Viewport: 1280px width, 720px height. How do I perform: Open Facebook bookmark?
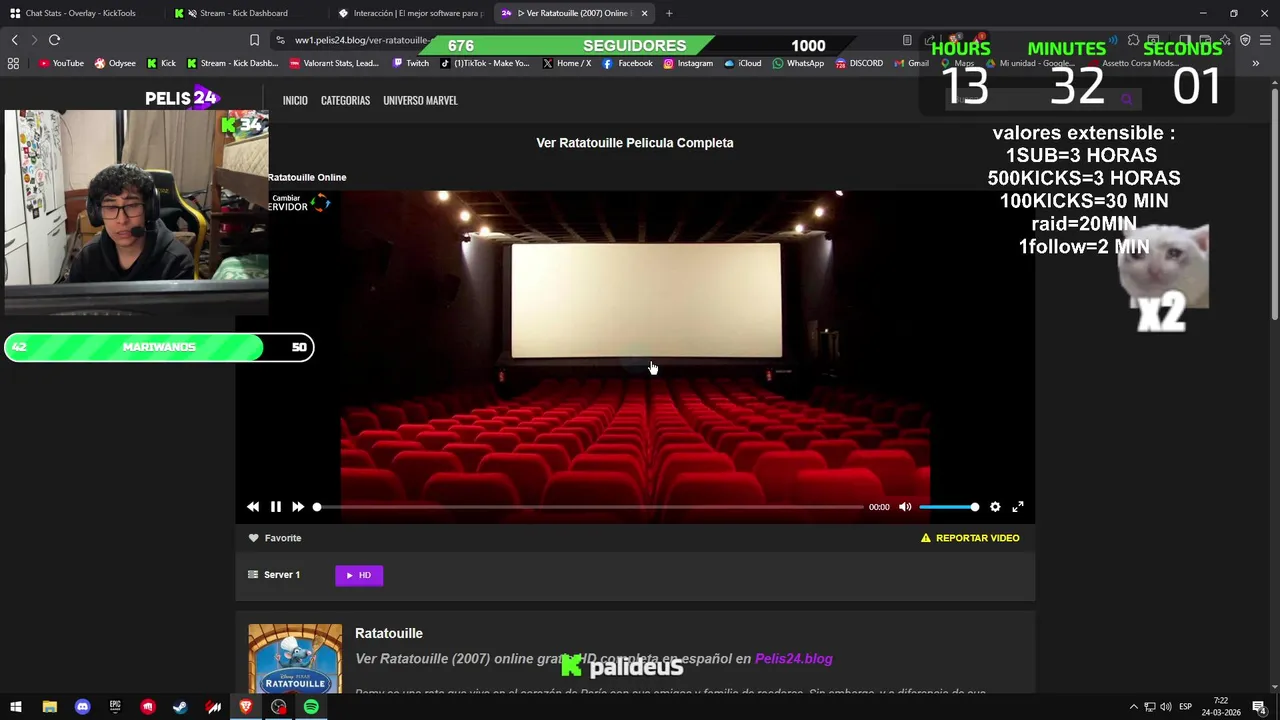click(x=627, y=63)
